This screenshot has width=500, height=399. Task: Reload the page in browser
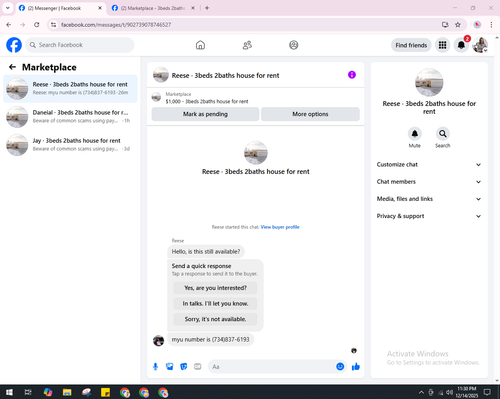37,25
